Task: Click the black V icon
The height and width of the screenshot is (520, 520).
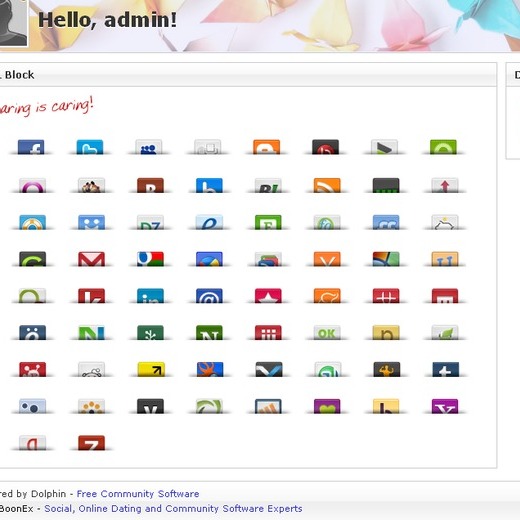Action: [x=150, y=406]
